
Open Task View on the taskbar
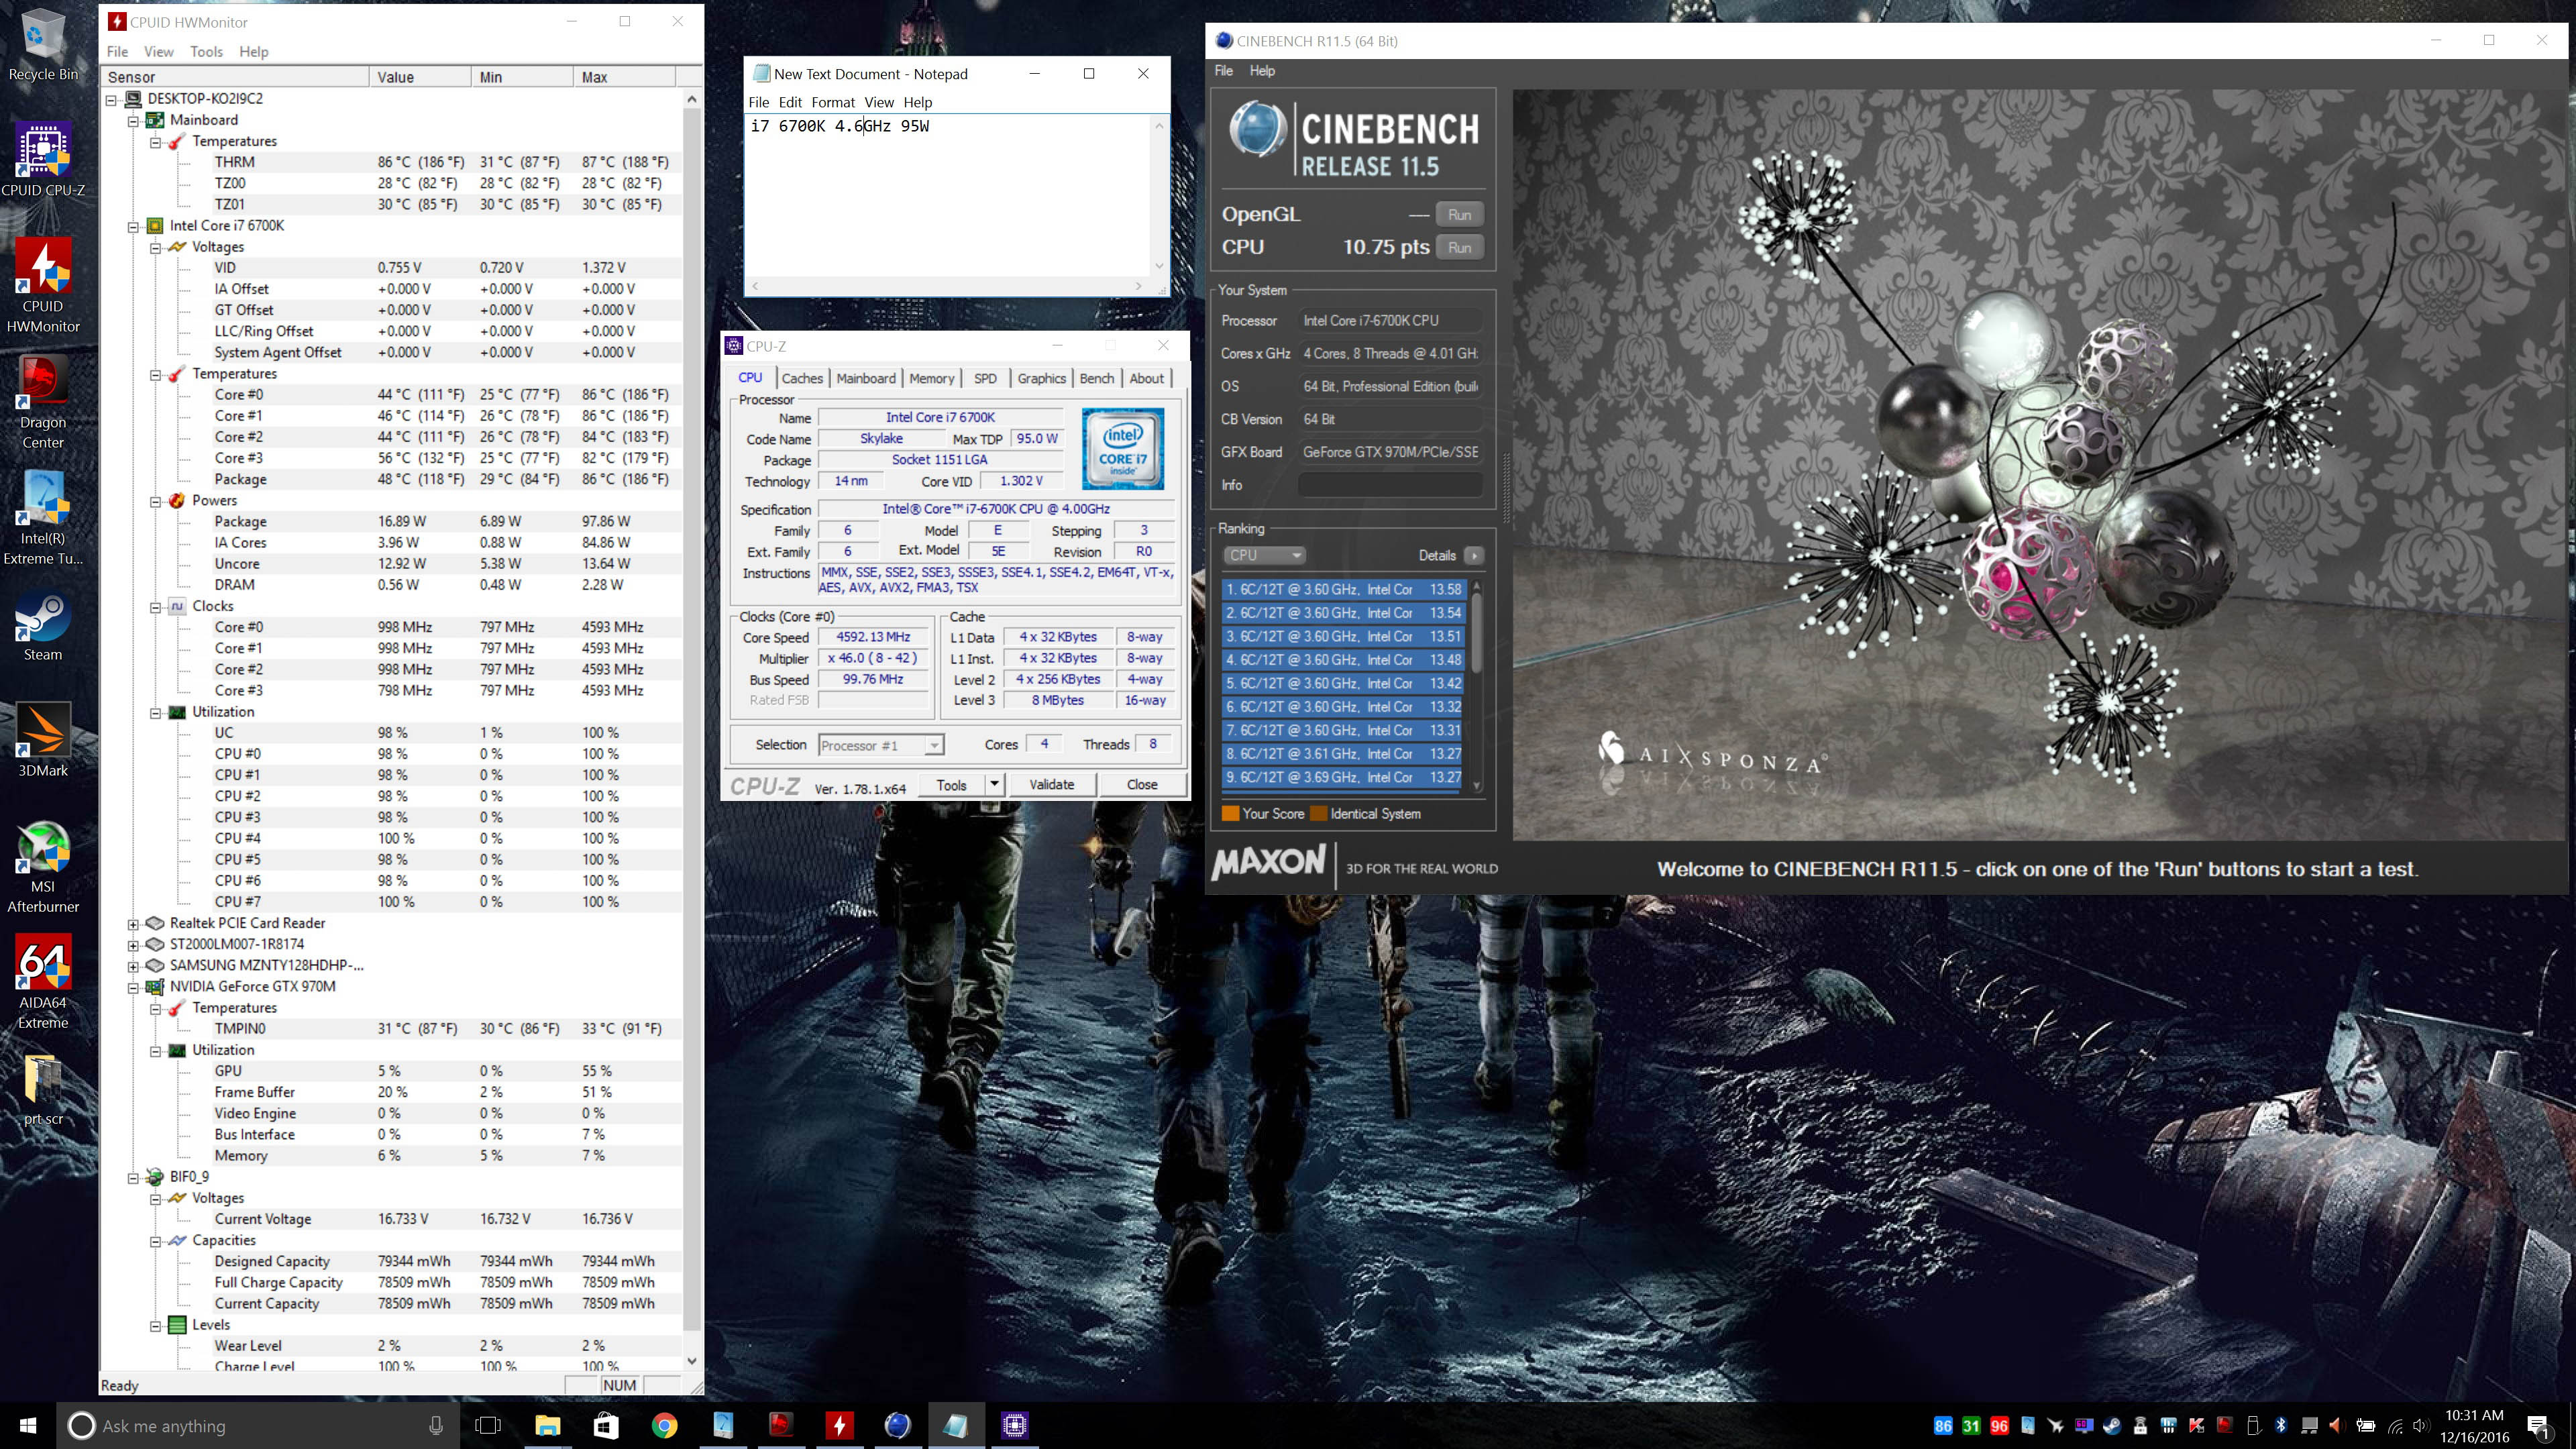click(x=488, y=1425)
